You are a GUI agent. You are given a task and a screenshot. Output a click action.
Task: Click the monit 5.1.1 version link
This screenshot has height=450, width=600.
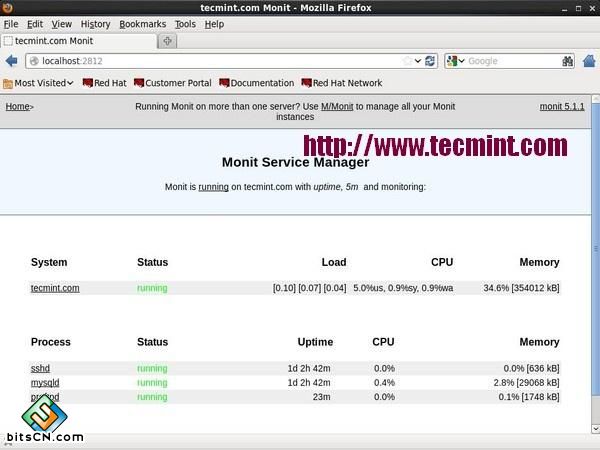click(x=562, y=106)
